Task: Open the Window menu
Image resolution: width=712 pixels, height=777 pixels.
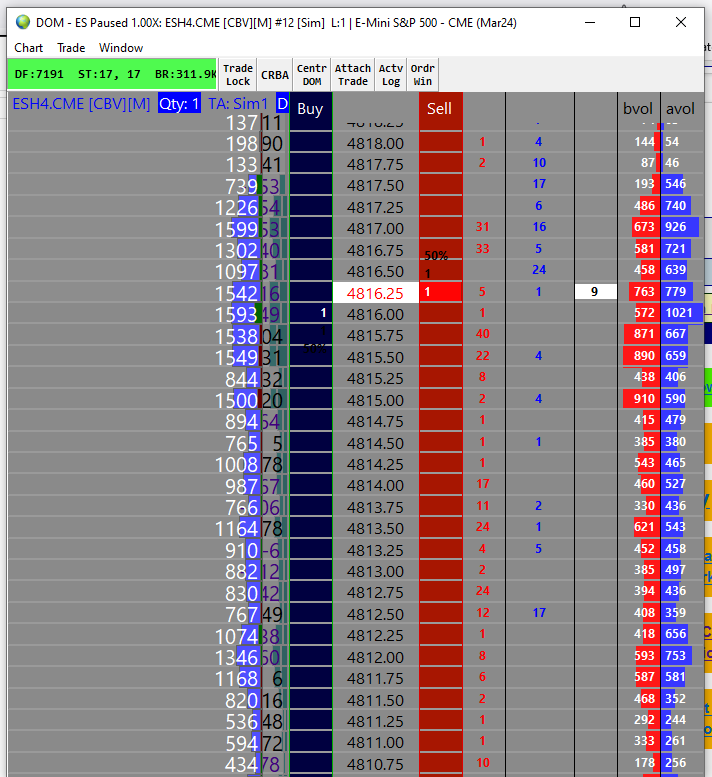Action: [121, 48]
